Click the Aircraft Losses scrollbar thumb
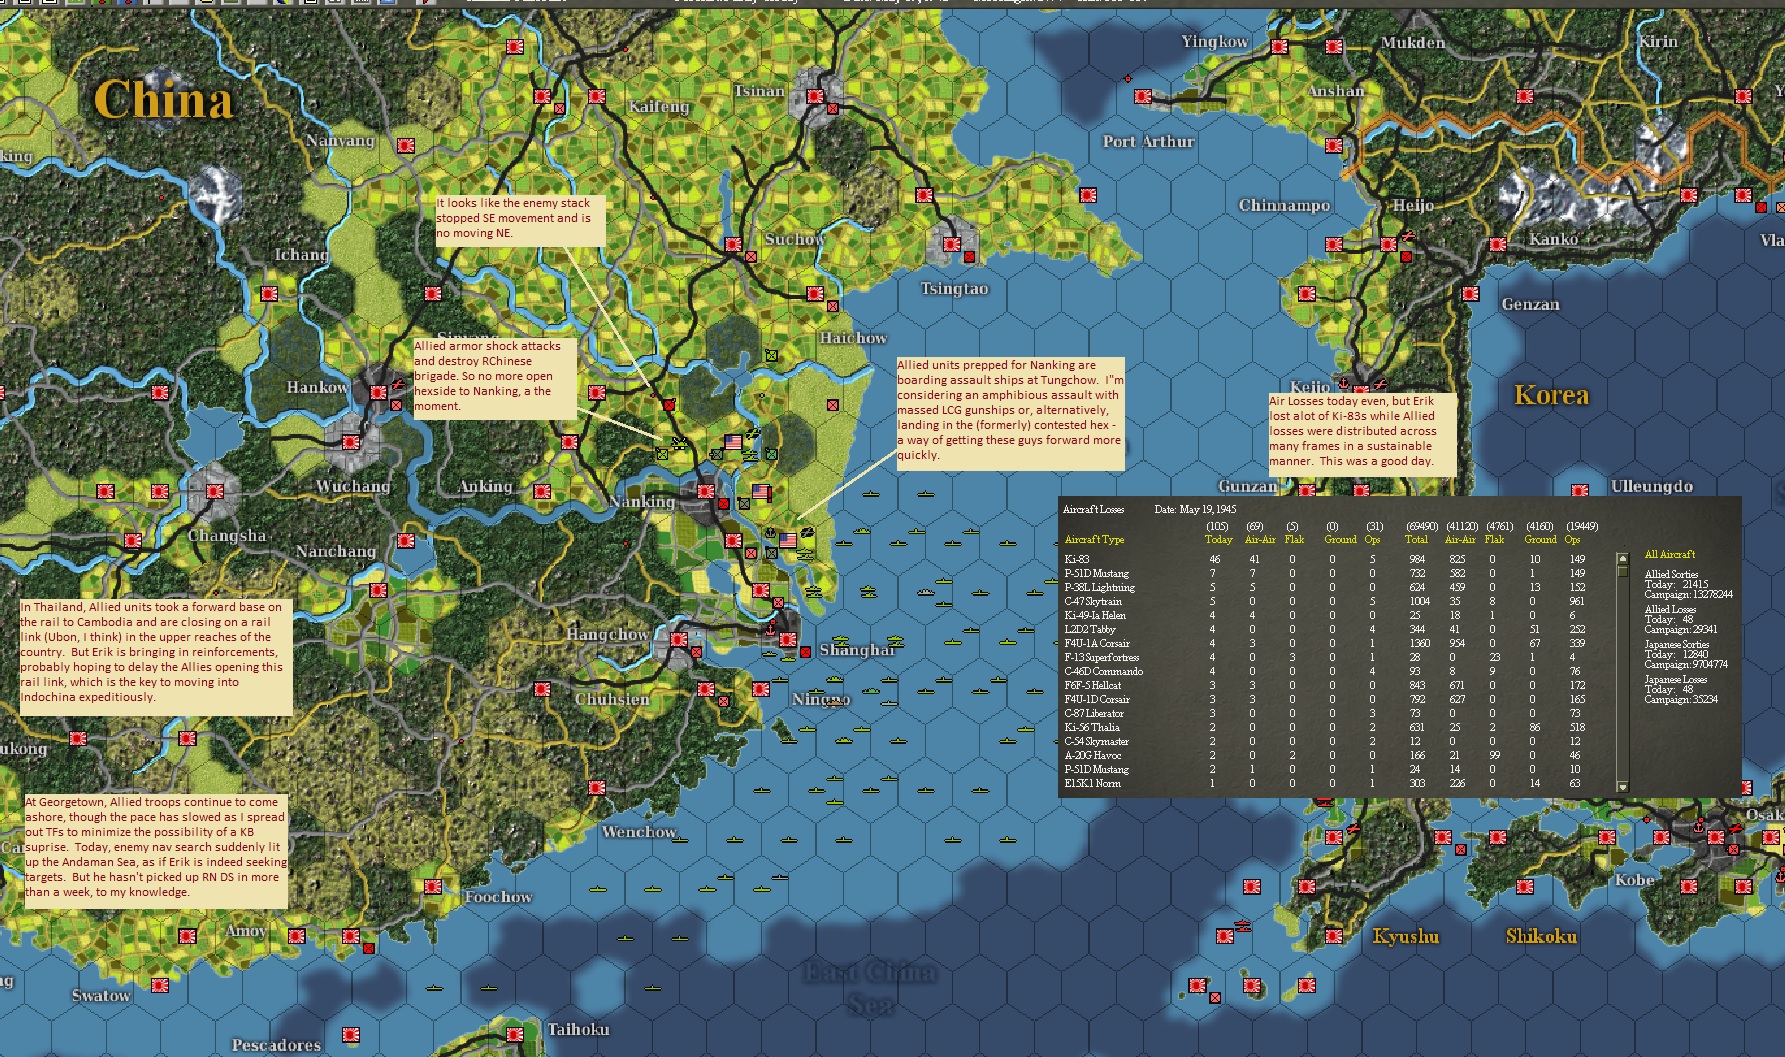 (1622, 571)
